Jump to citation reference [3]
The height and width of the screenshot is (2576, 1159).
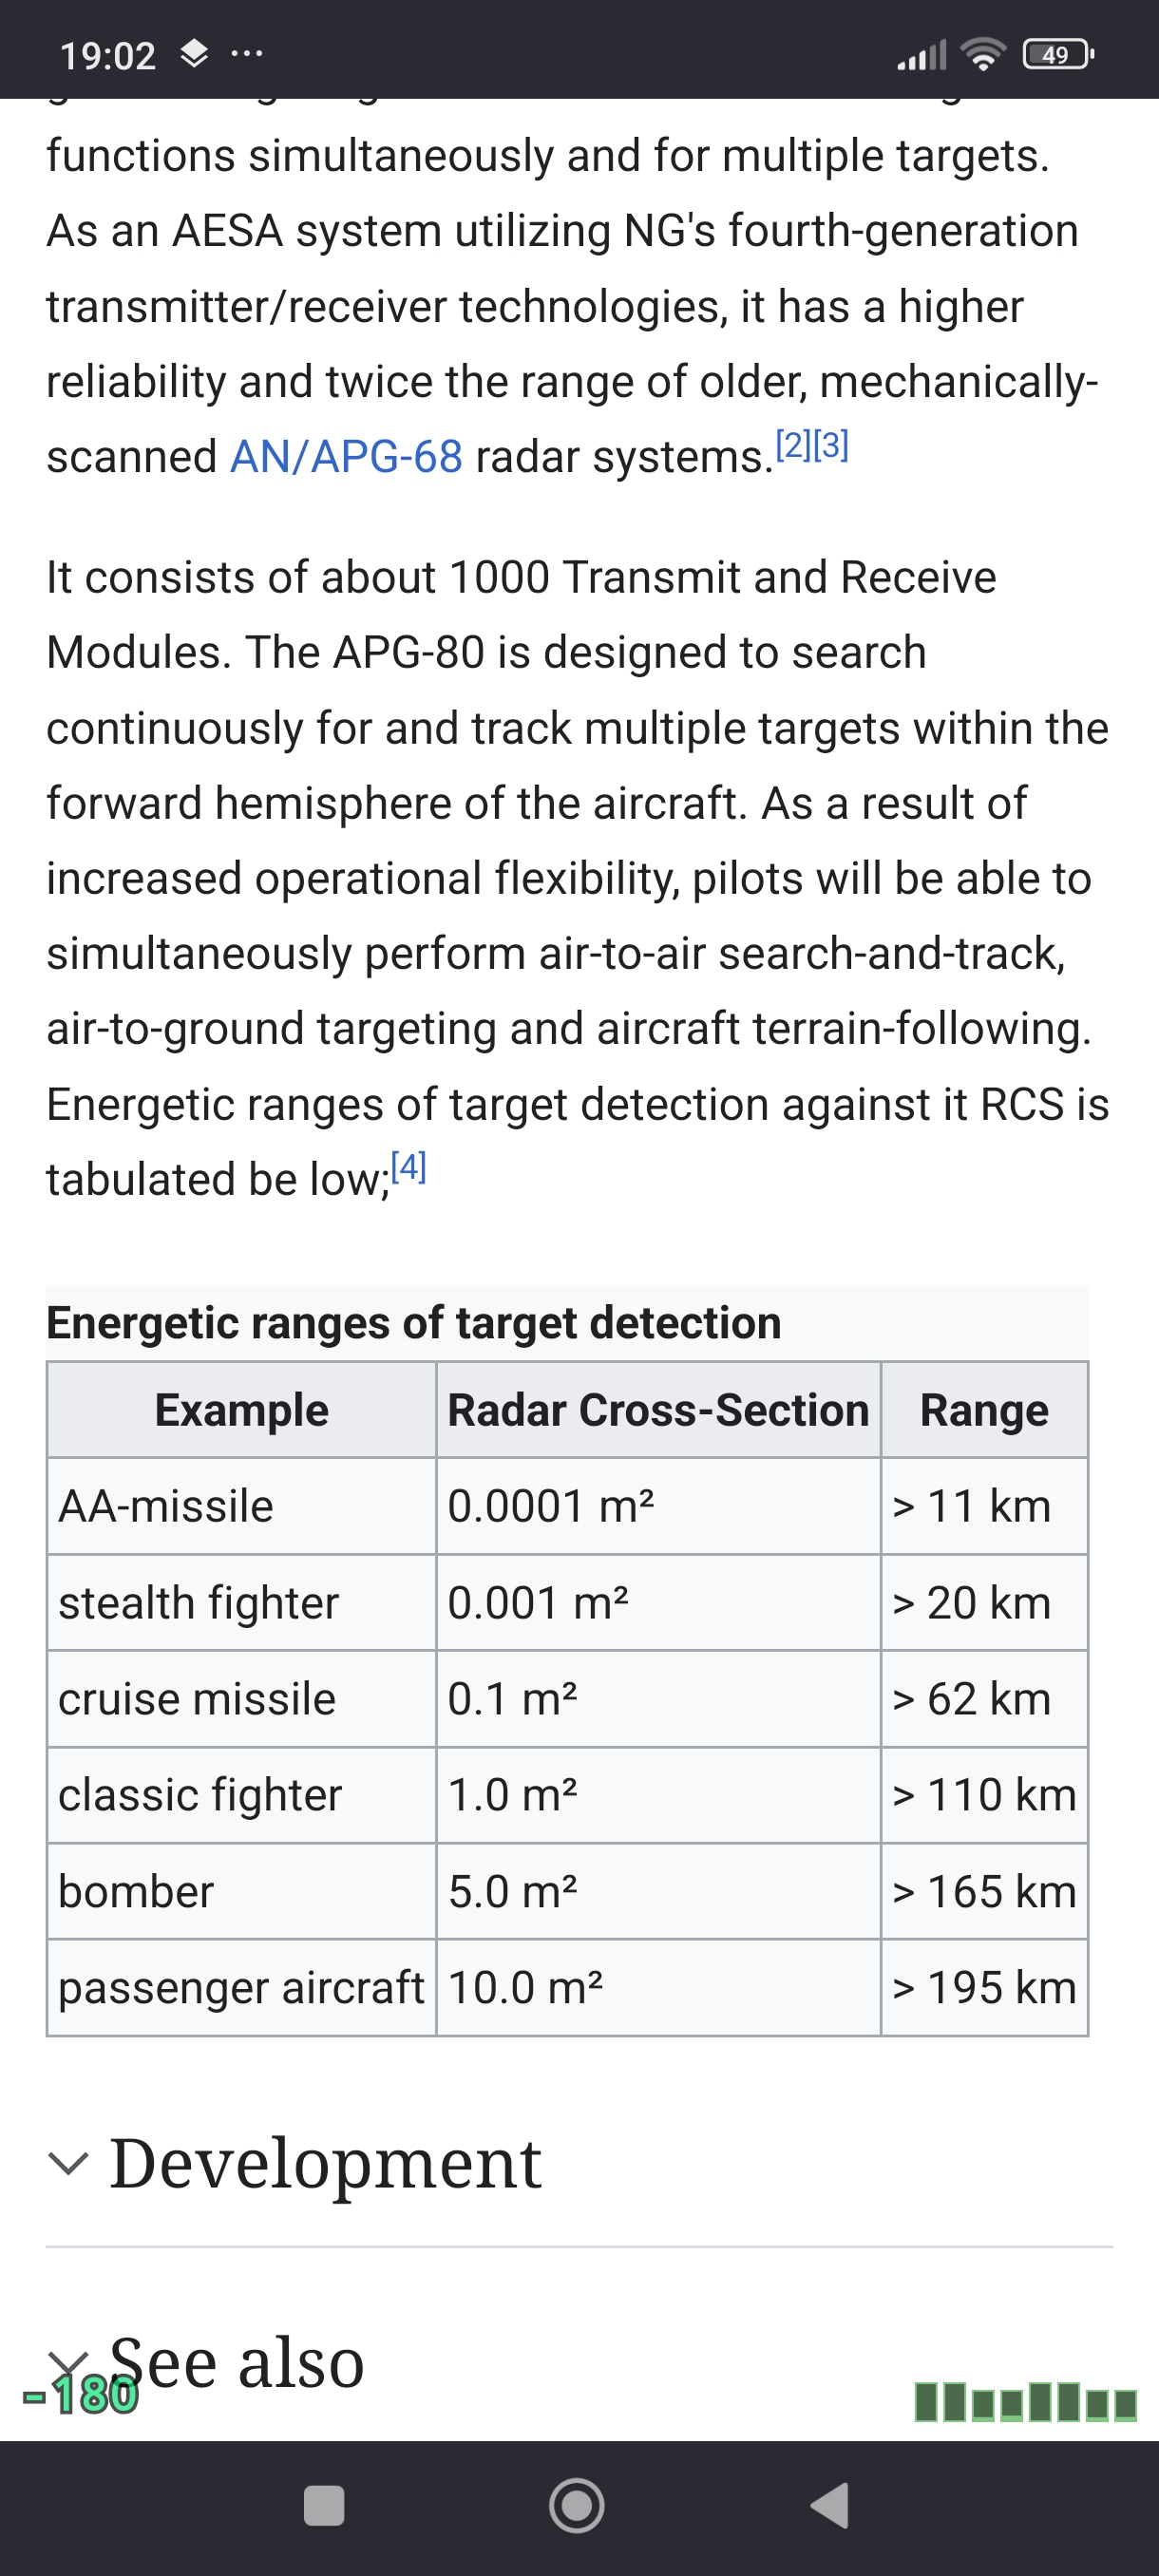tap(831, 445)
